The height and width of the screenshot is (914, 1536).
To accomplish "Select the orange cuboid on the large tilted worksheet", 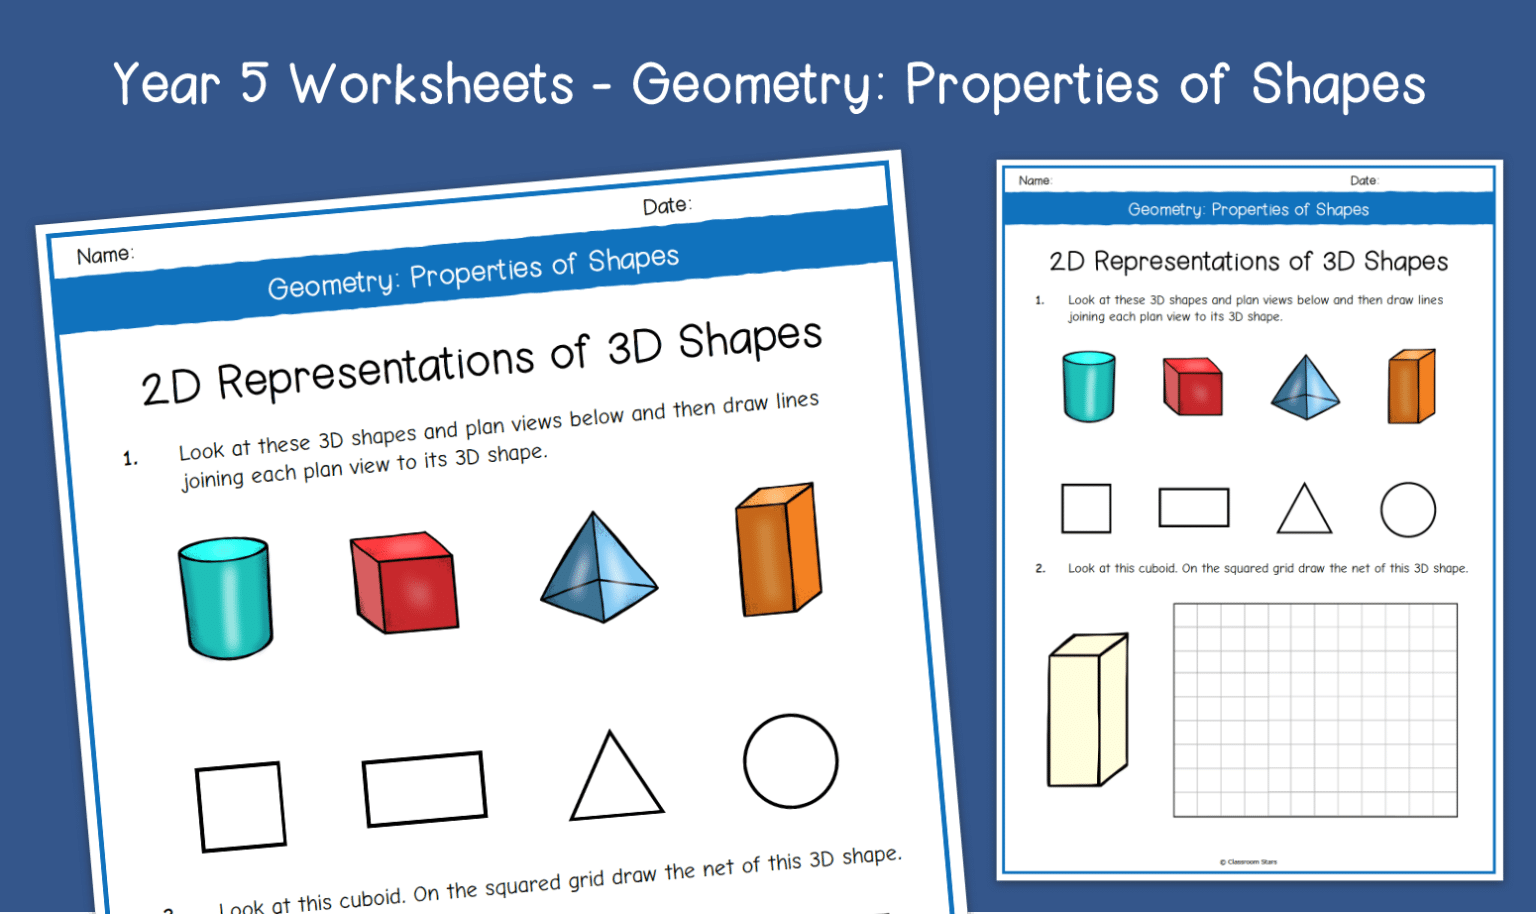I will tap(778, 551).
